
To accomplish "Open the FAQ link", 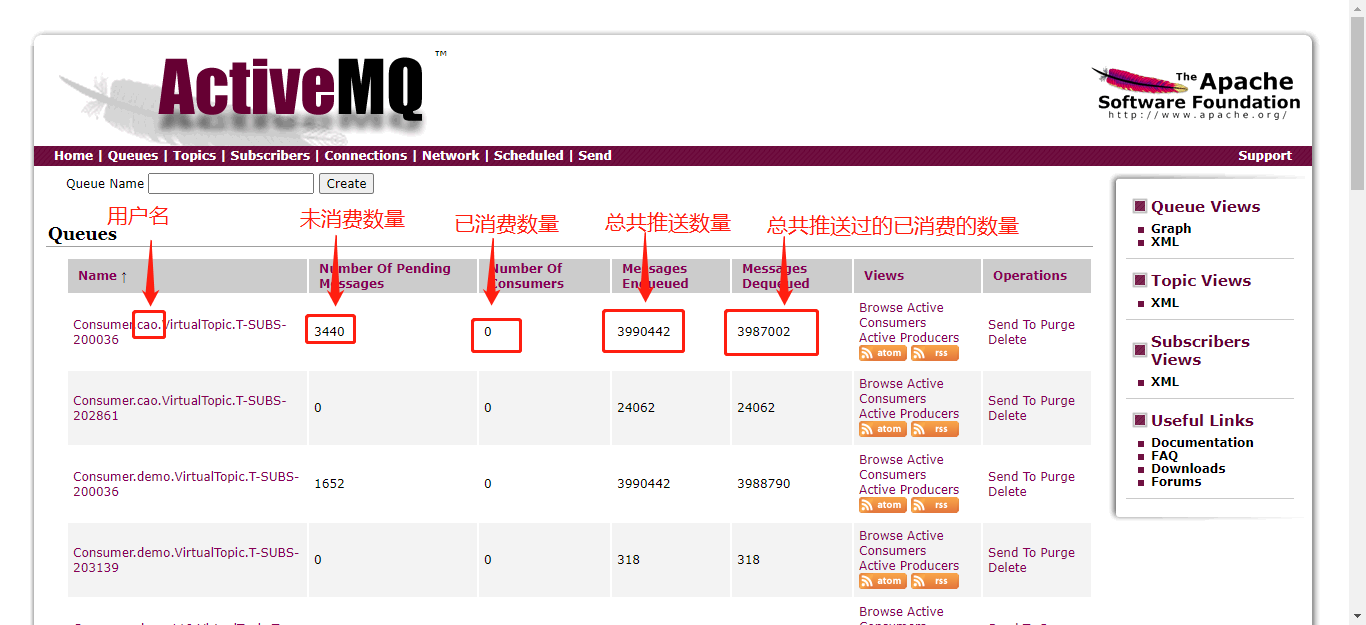I will [1165, 456].
